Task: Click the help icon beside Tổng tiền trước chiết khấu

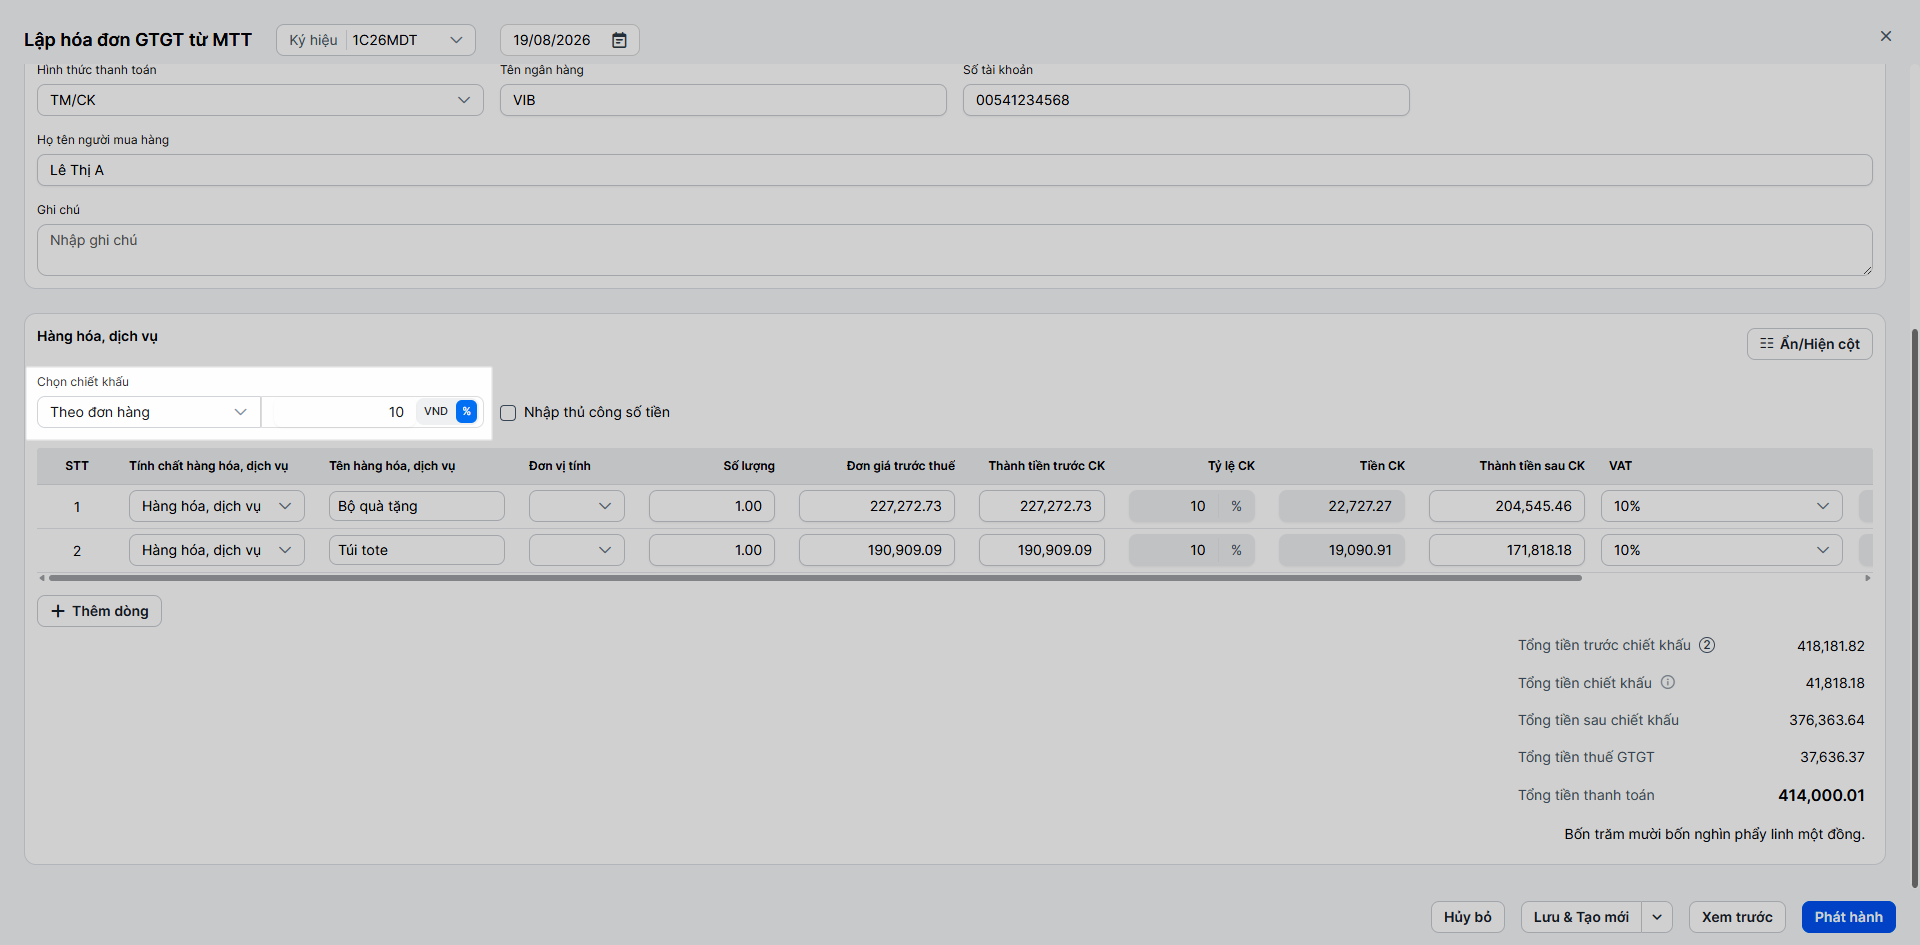Action: click(1707, 645)
